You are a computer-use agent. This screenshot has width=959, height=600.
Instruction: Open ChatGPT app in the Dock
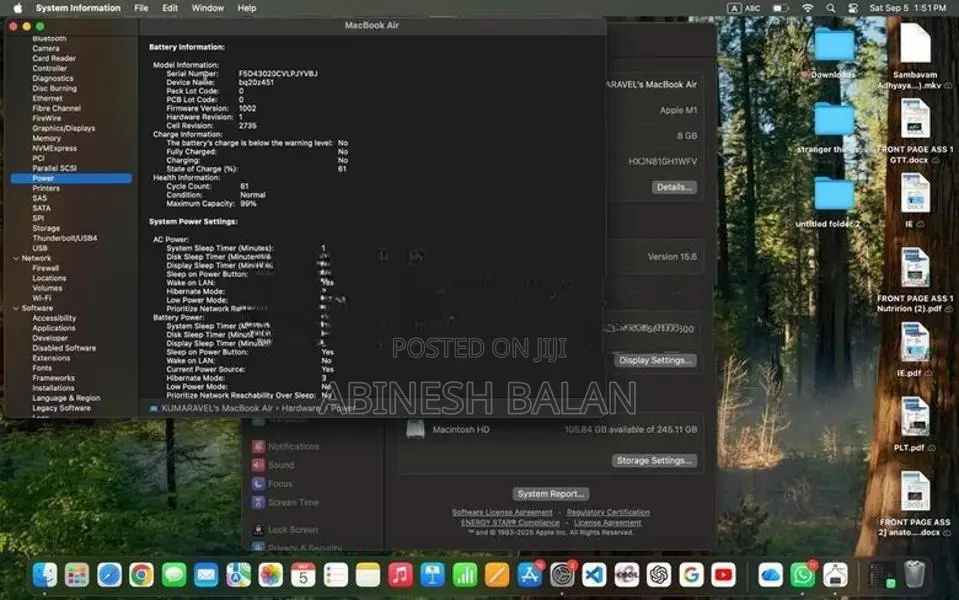pos(659,575)
